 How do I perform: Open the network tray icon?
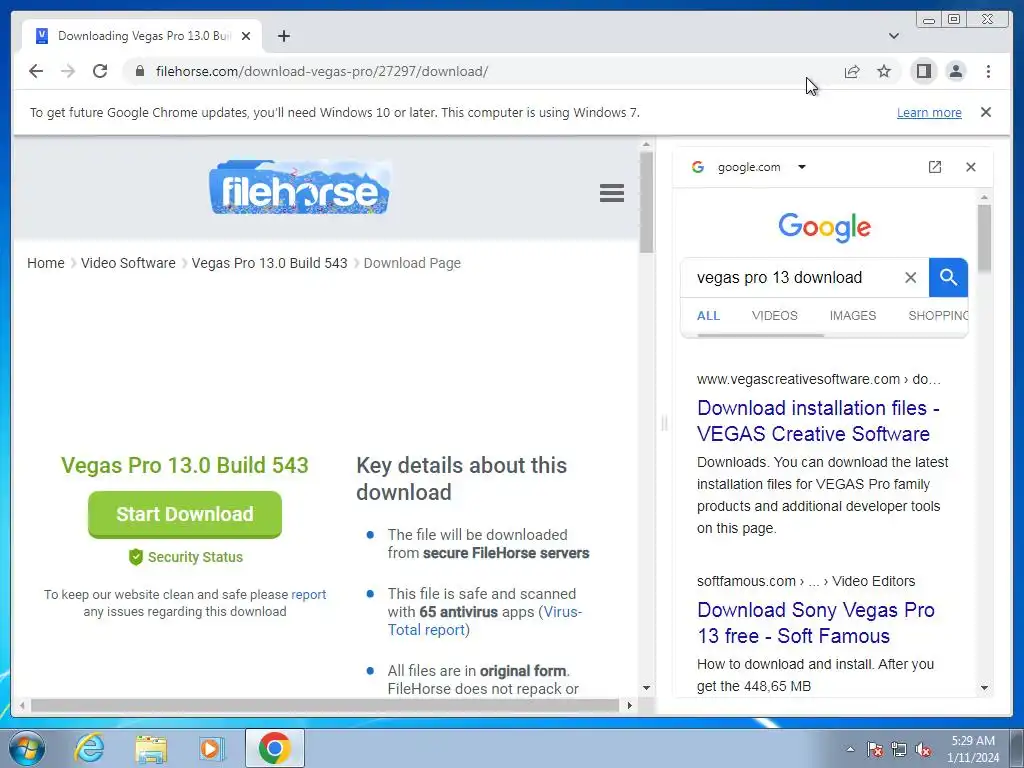[899, 749]
